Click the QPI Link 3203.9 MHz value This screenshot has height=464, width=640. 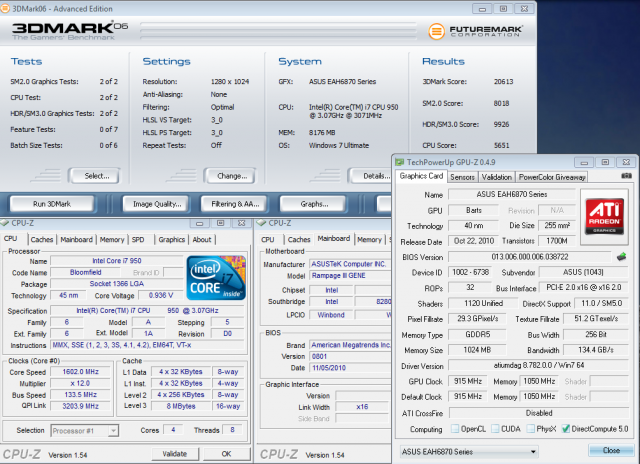point(80,406)
